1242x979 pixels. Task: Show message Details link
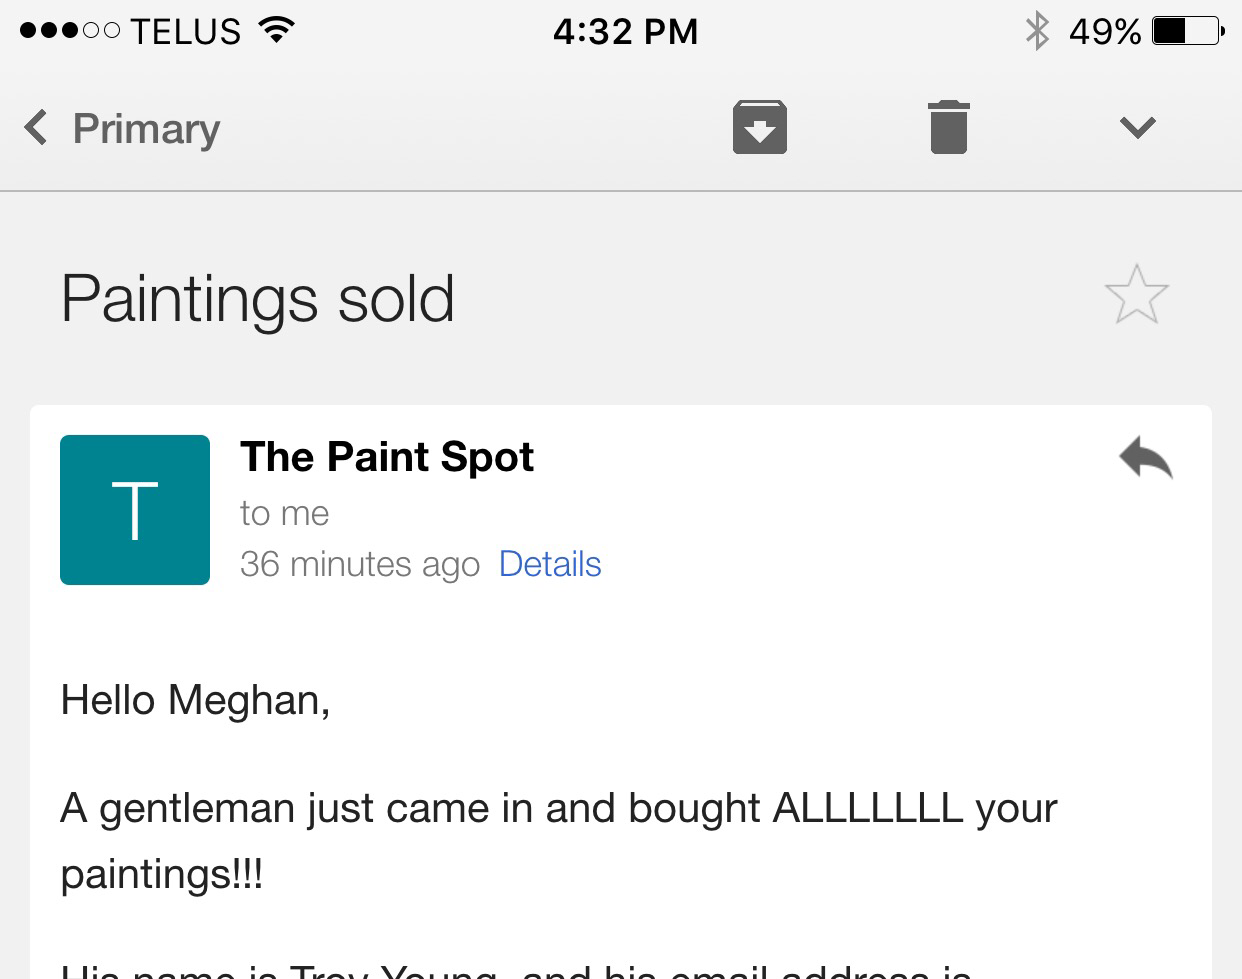click(550, 564)
